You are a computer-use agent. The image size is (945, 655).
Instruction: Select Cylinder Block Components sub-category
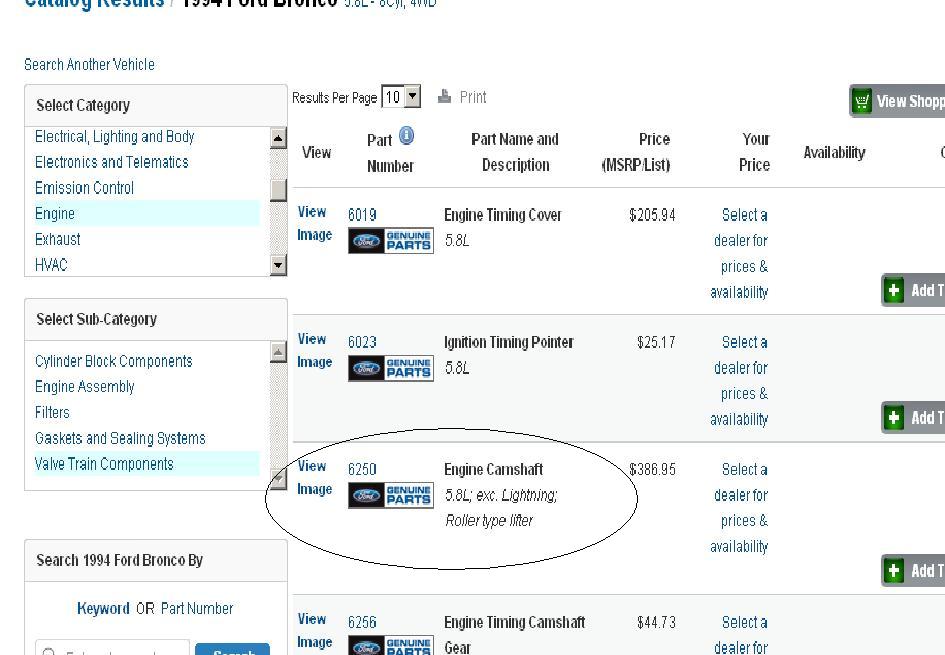click(113, 361)
